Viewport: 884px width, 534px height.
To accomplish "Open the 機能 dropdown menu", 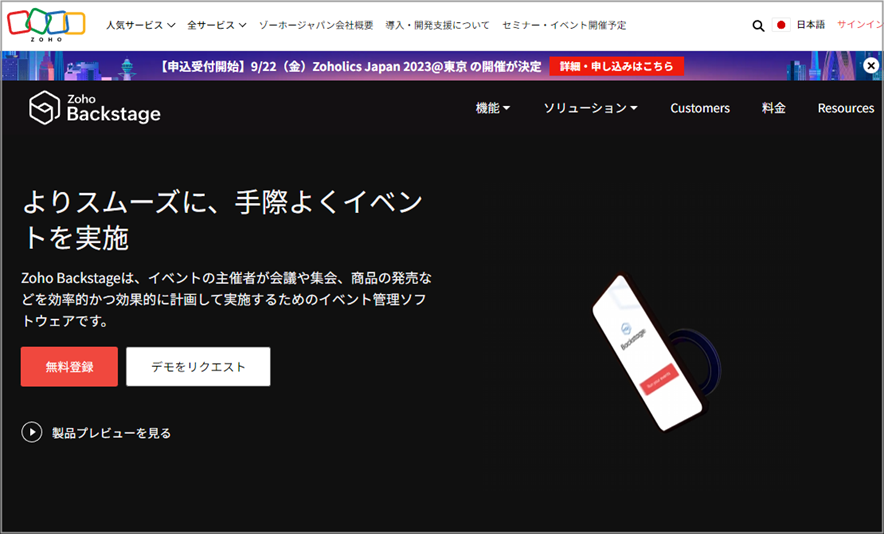I will click(493, 108).
